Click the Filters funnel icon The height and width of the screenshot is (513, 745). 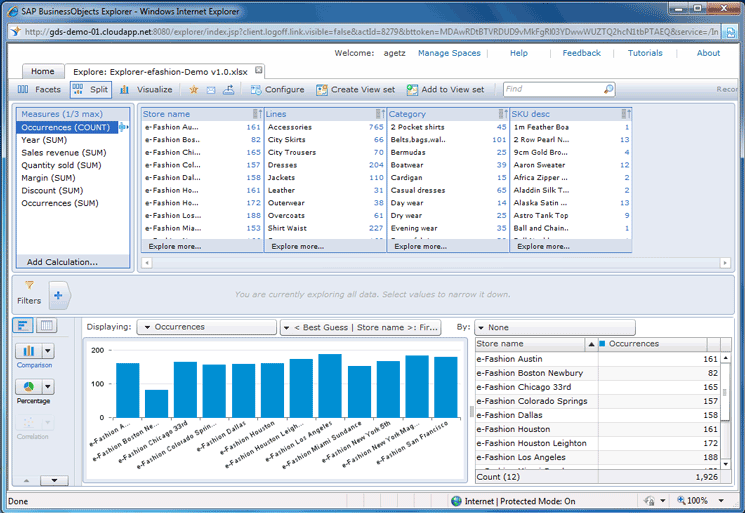tap(29, 285)
